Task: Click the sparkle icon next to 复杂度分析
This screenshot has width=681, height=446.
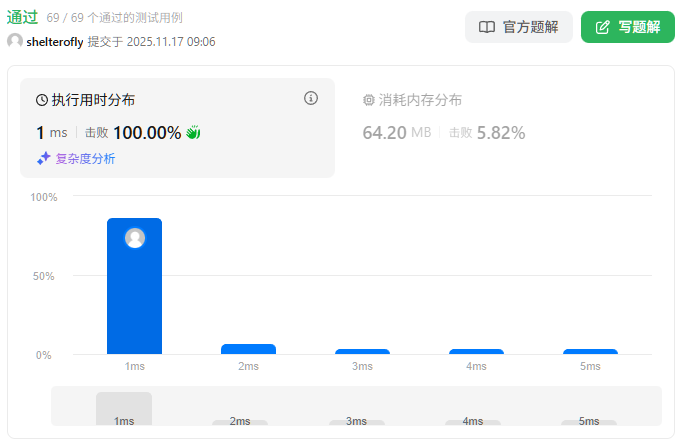Action: (43, 158)
